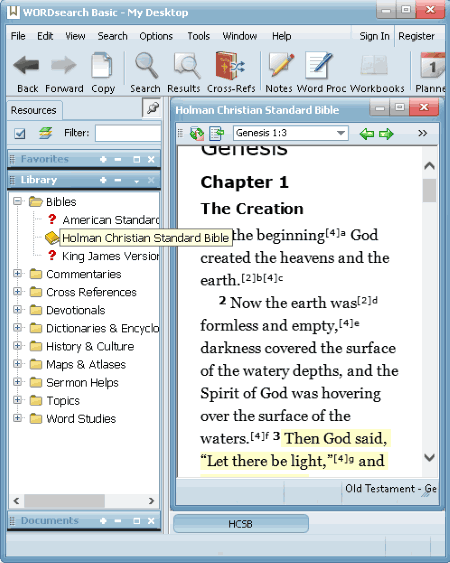Expand the History & Culture folder
This screenshot has width=450, height=563.
(17, 346)
